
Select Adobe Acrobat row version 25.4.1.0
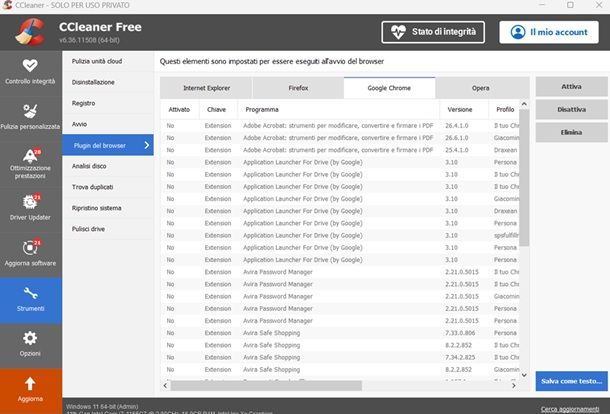click(x=340, y=150)
